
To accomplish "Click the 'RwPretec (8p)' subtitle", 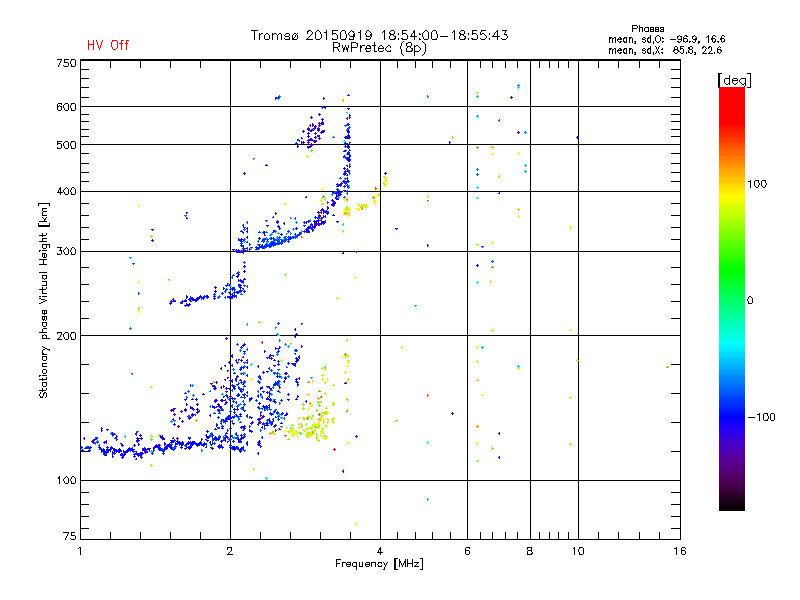I will tap(379, 48).
